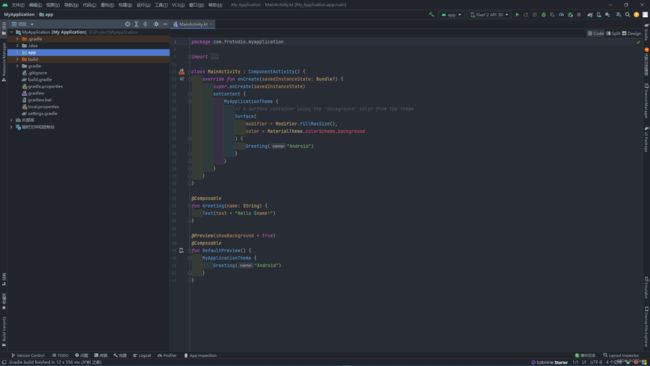Select the MainActivity.kt editor tab
Screen dimensions: 650x366
coord(193,24)
